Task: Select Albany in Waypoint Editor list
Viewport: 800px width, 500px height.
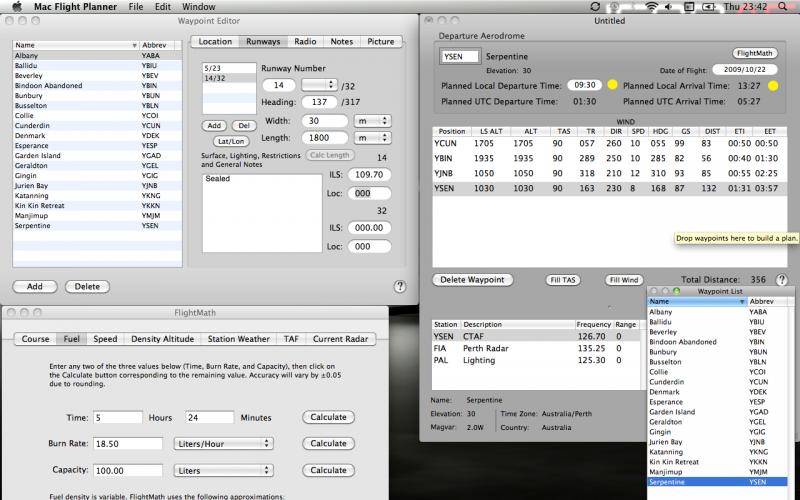Action: pyautogui.click(x=97, y=56)
